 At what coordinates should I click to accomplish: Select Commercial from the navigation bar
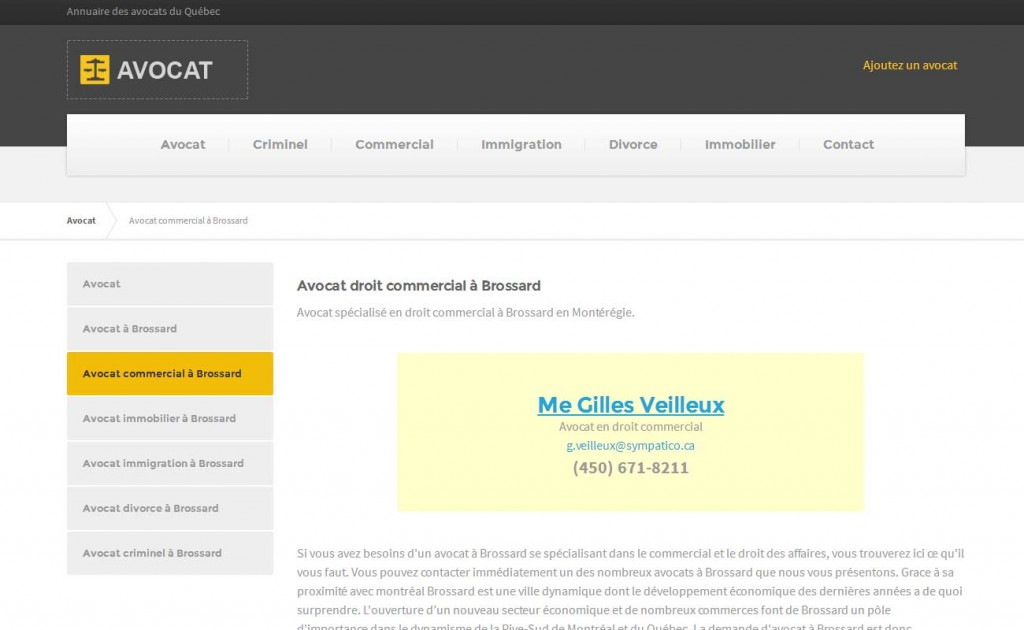click(394, 144)
